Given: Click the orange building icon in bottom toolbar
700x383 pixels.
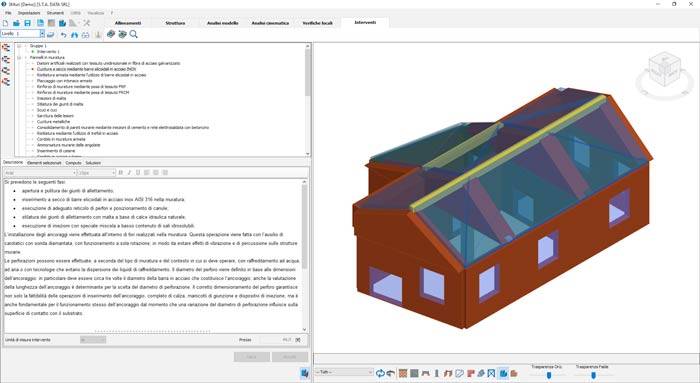Looking at the screenshot, I should click(x=514, y=373).
